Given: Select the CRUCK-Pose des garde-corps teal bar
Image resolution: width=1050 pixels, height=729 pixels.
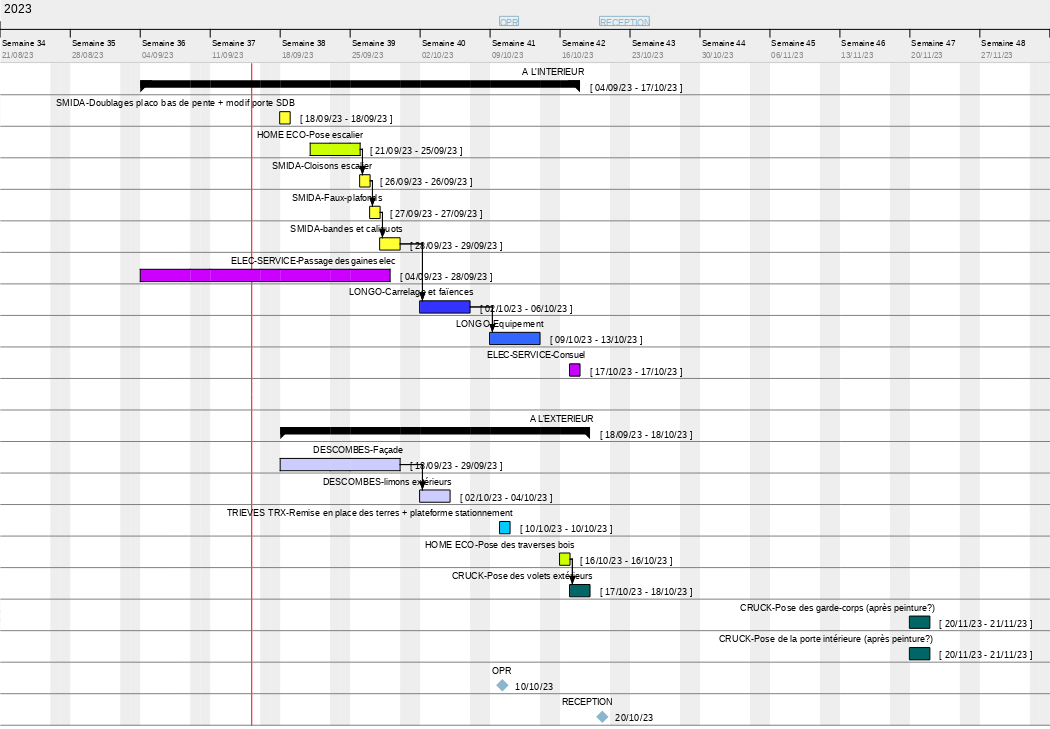Looking at the screenshot, I should tap(920, 622).
